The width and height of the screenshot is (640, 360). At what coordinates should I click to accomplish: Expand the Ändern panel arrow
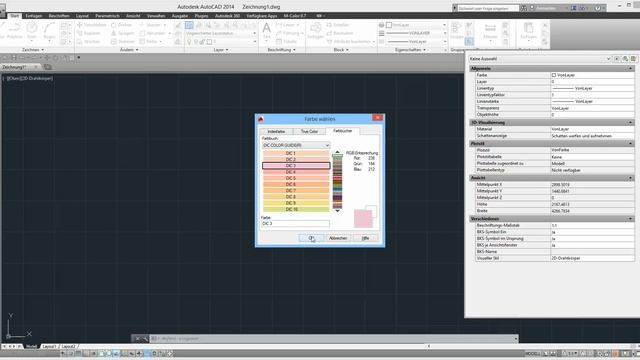coord(137,50)
